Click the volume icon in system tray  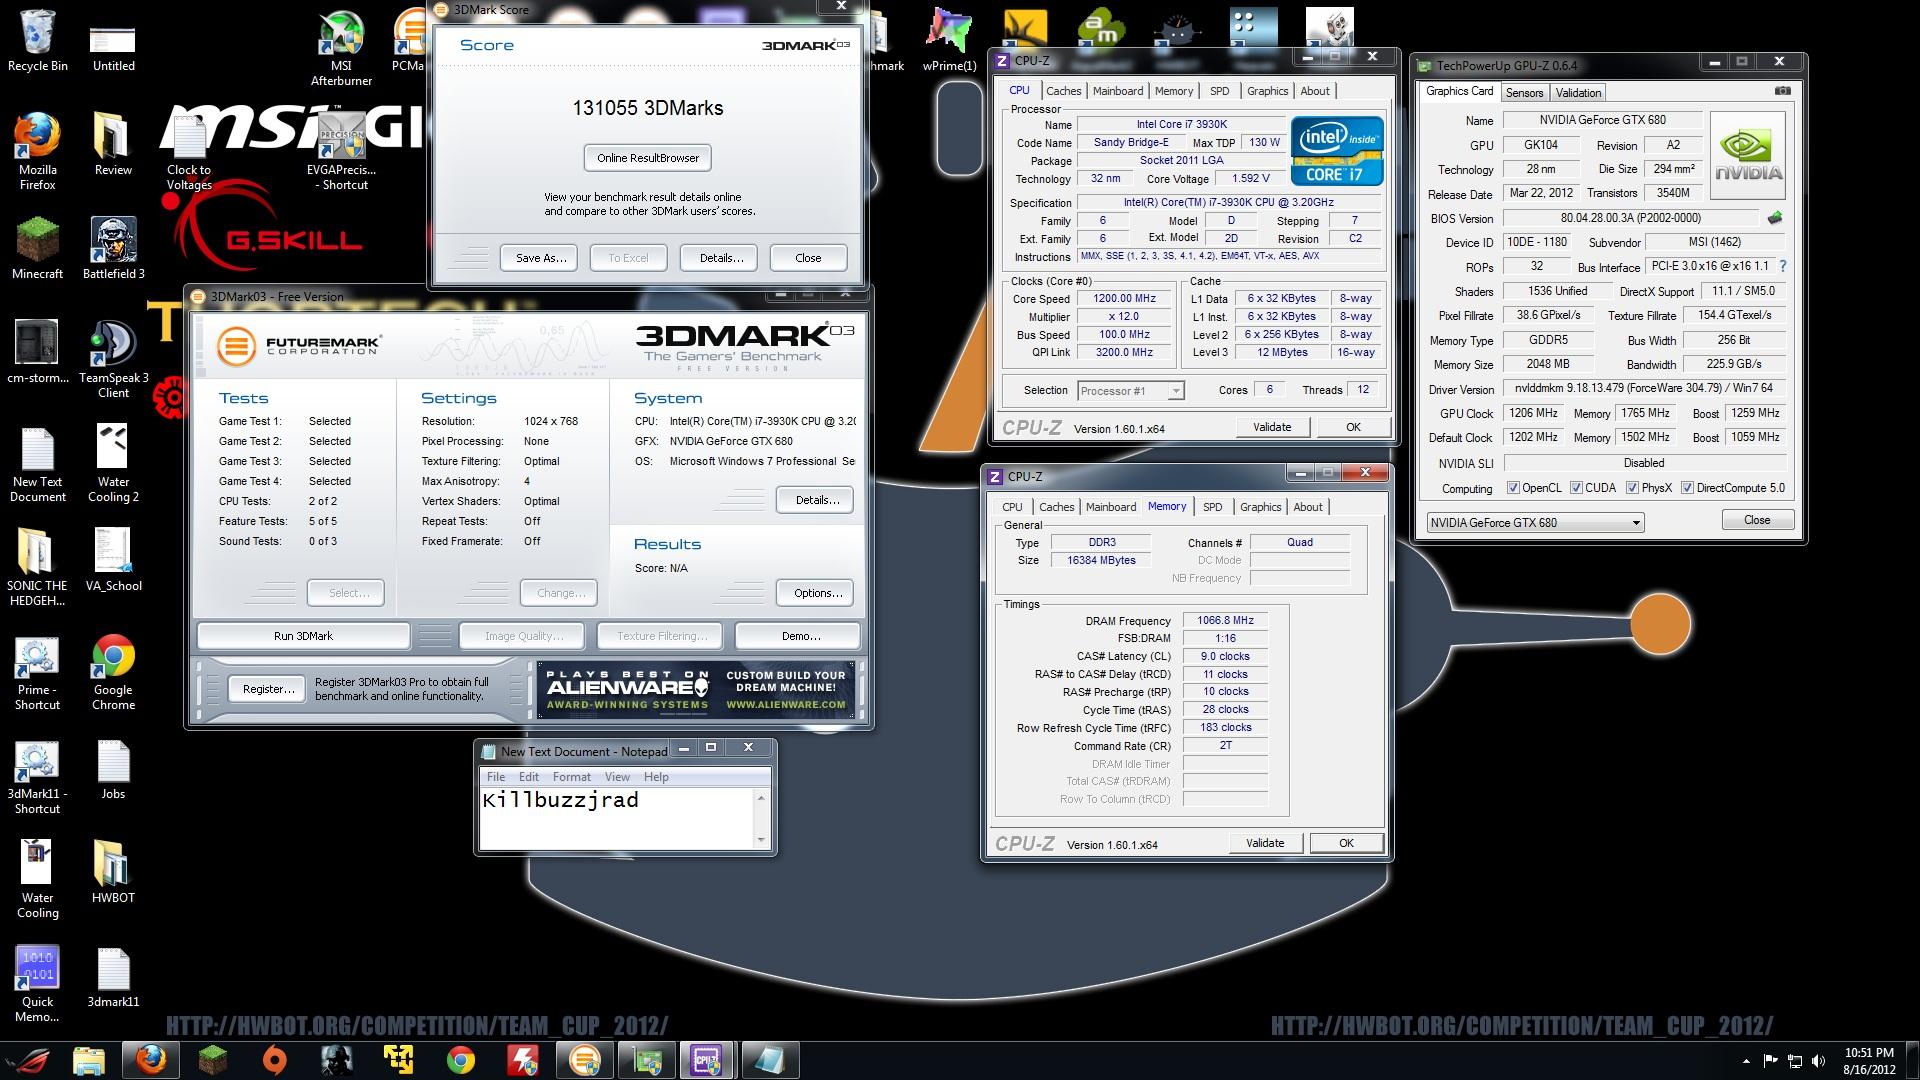point(1818,1061)
